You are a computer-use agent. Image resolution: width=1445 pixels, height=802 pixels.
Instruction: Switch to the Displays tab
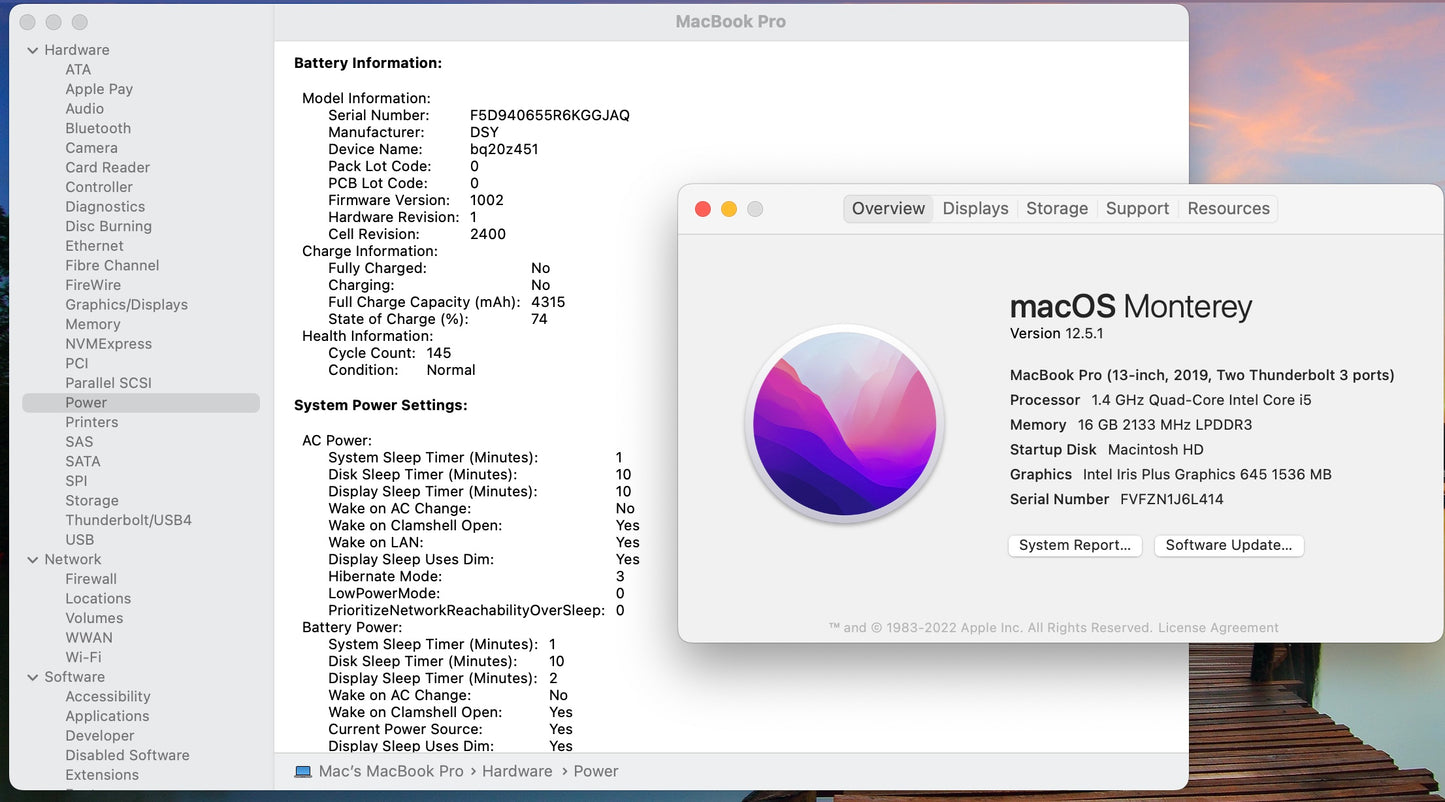click(975, 208)
